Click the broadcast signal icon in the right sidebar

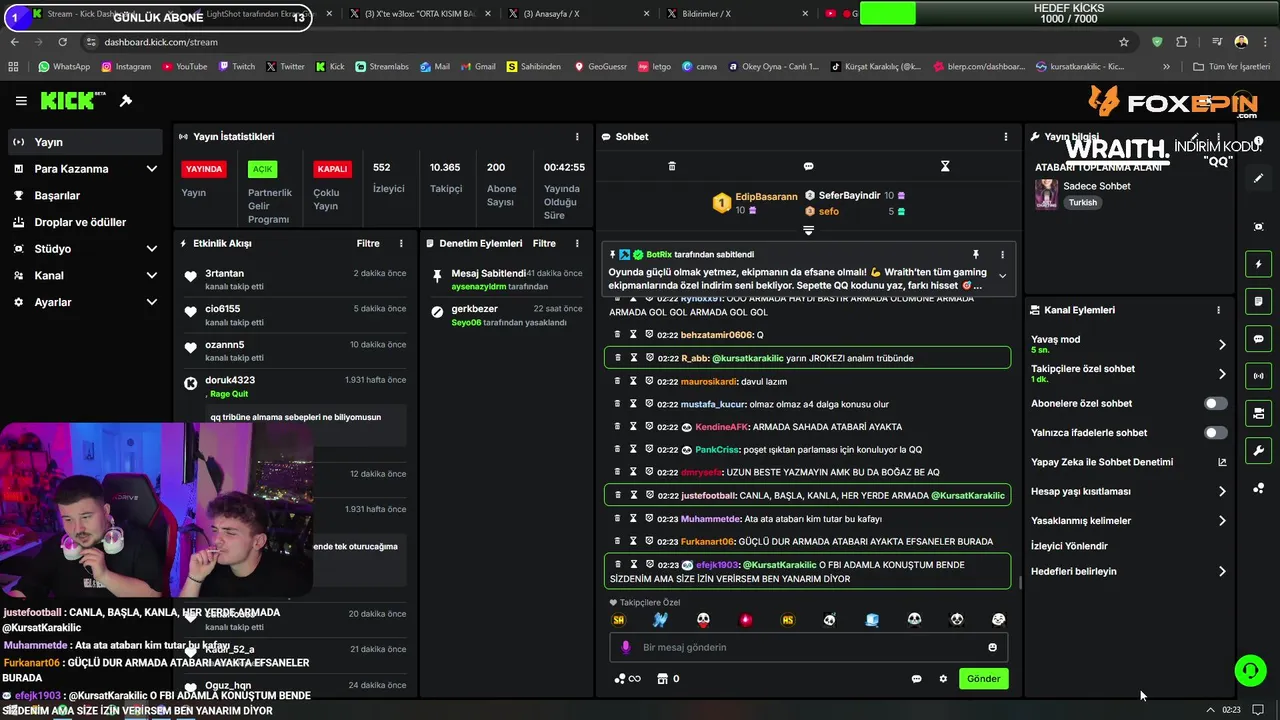click(x=1258, y=376)
